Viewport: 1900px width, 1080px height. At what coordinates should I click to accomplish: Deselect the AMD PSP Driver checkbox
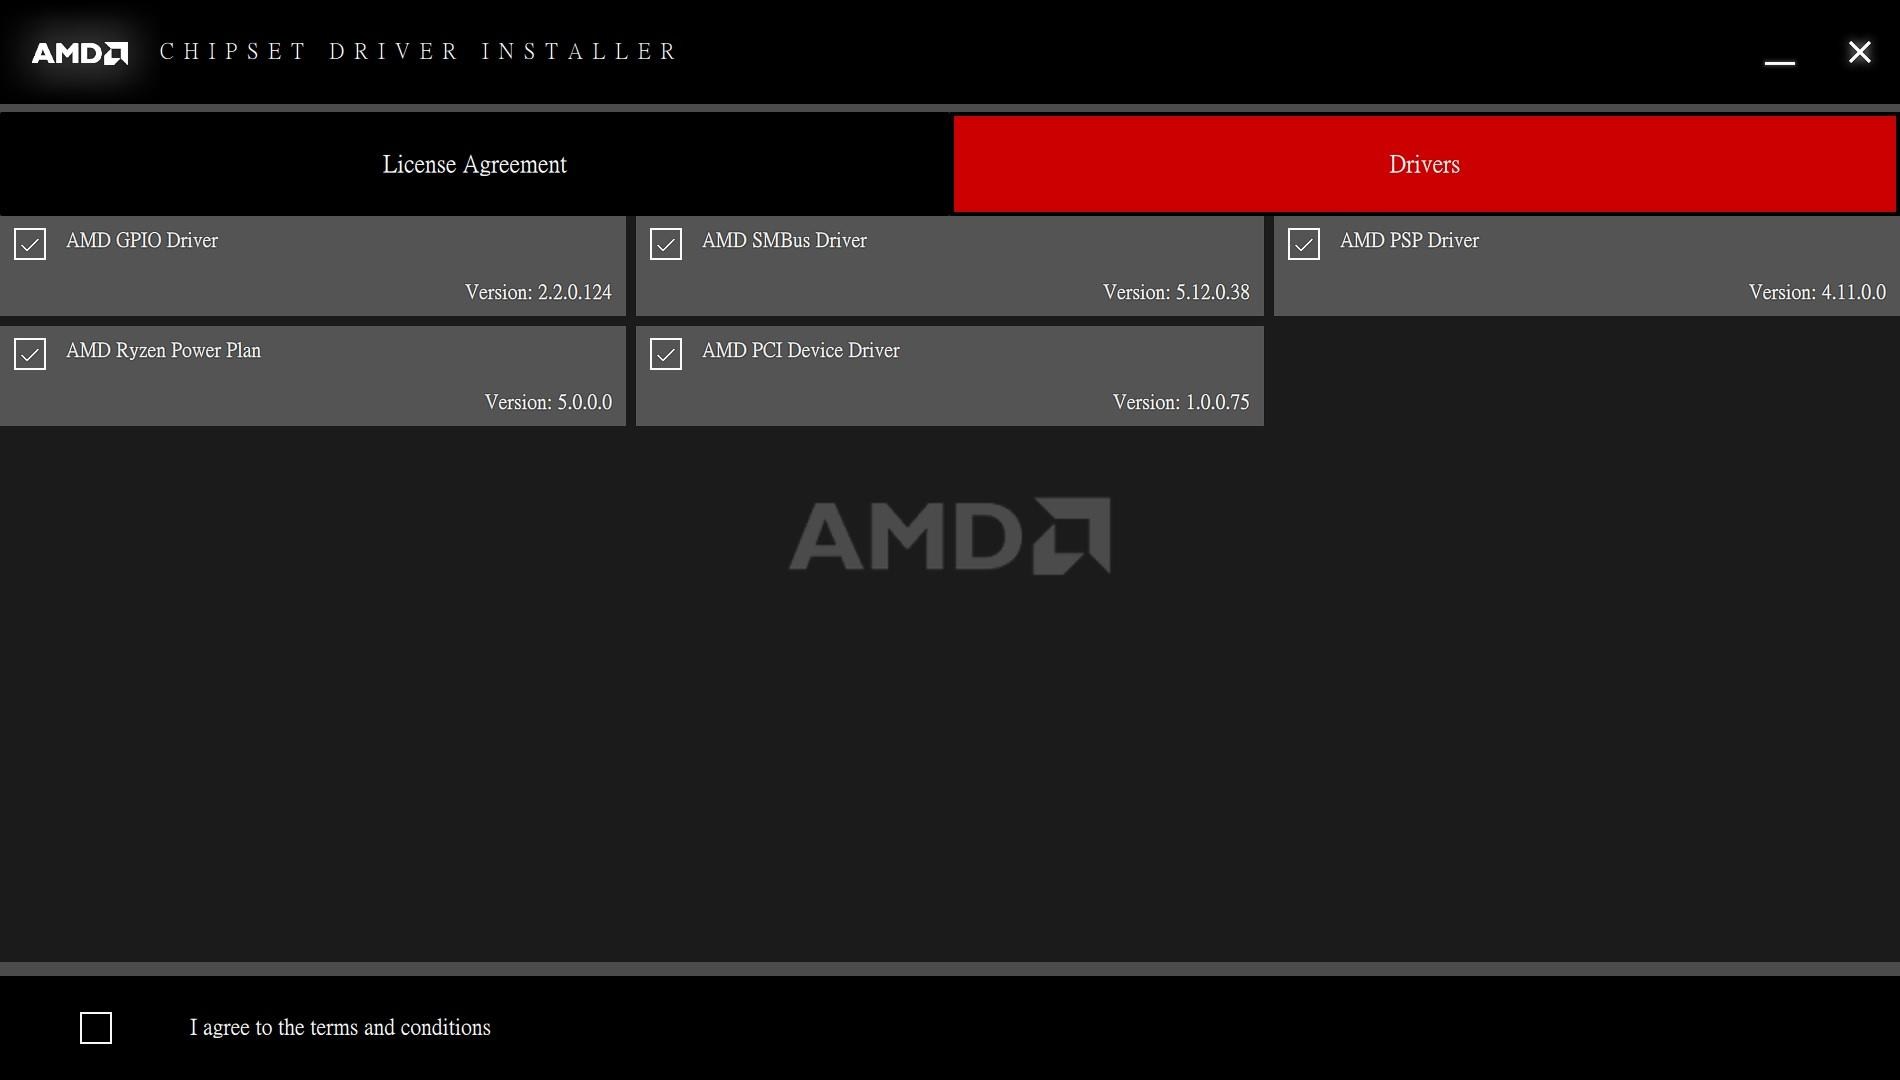click(1304, 244)
